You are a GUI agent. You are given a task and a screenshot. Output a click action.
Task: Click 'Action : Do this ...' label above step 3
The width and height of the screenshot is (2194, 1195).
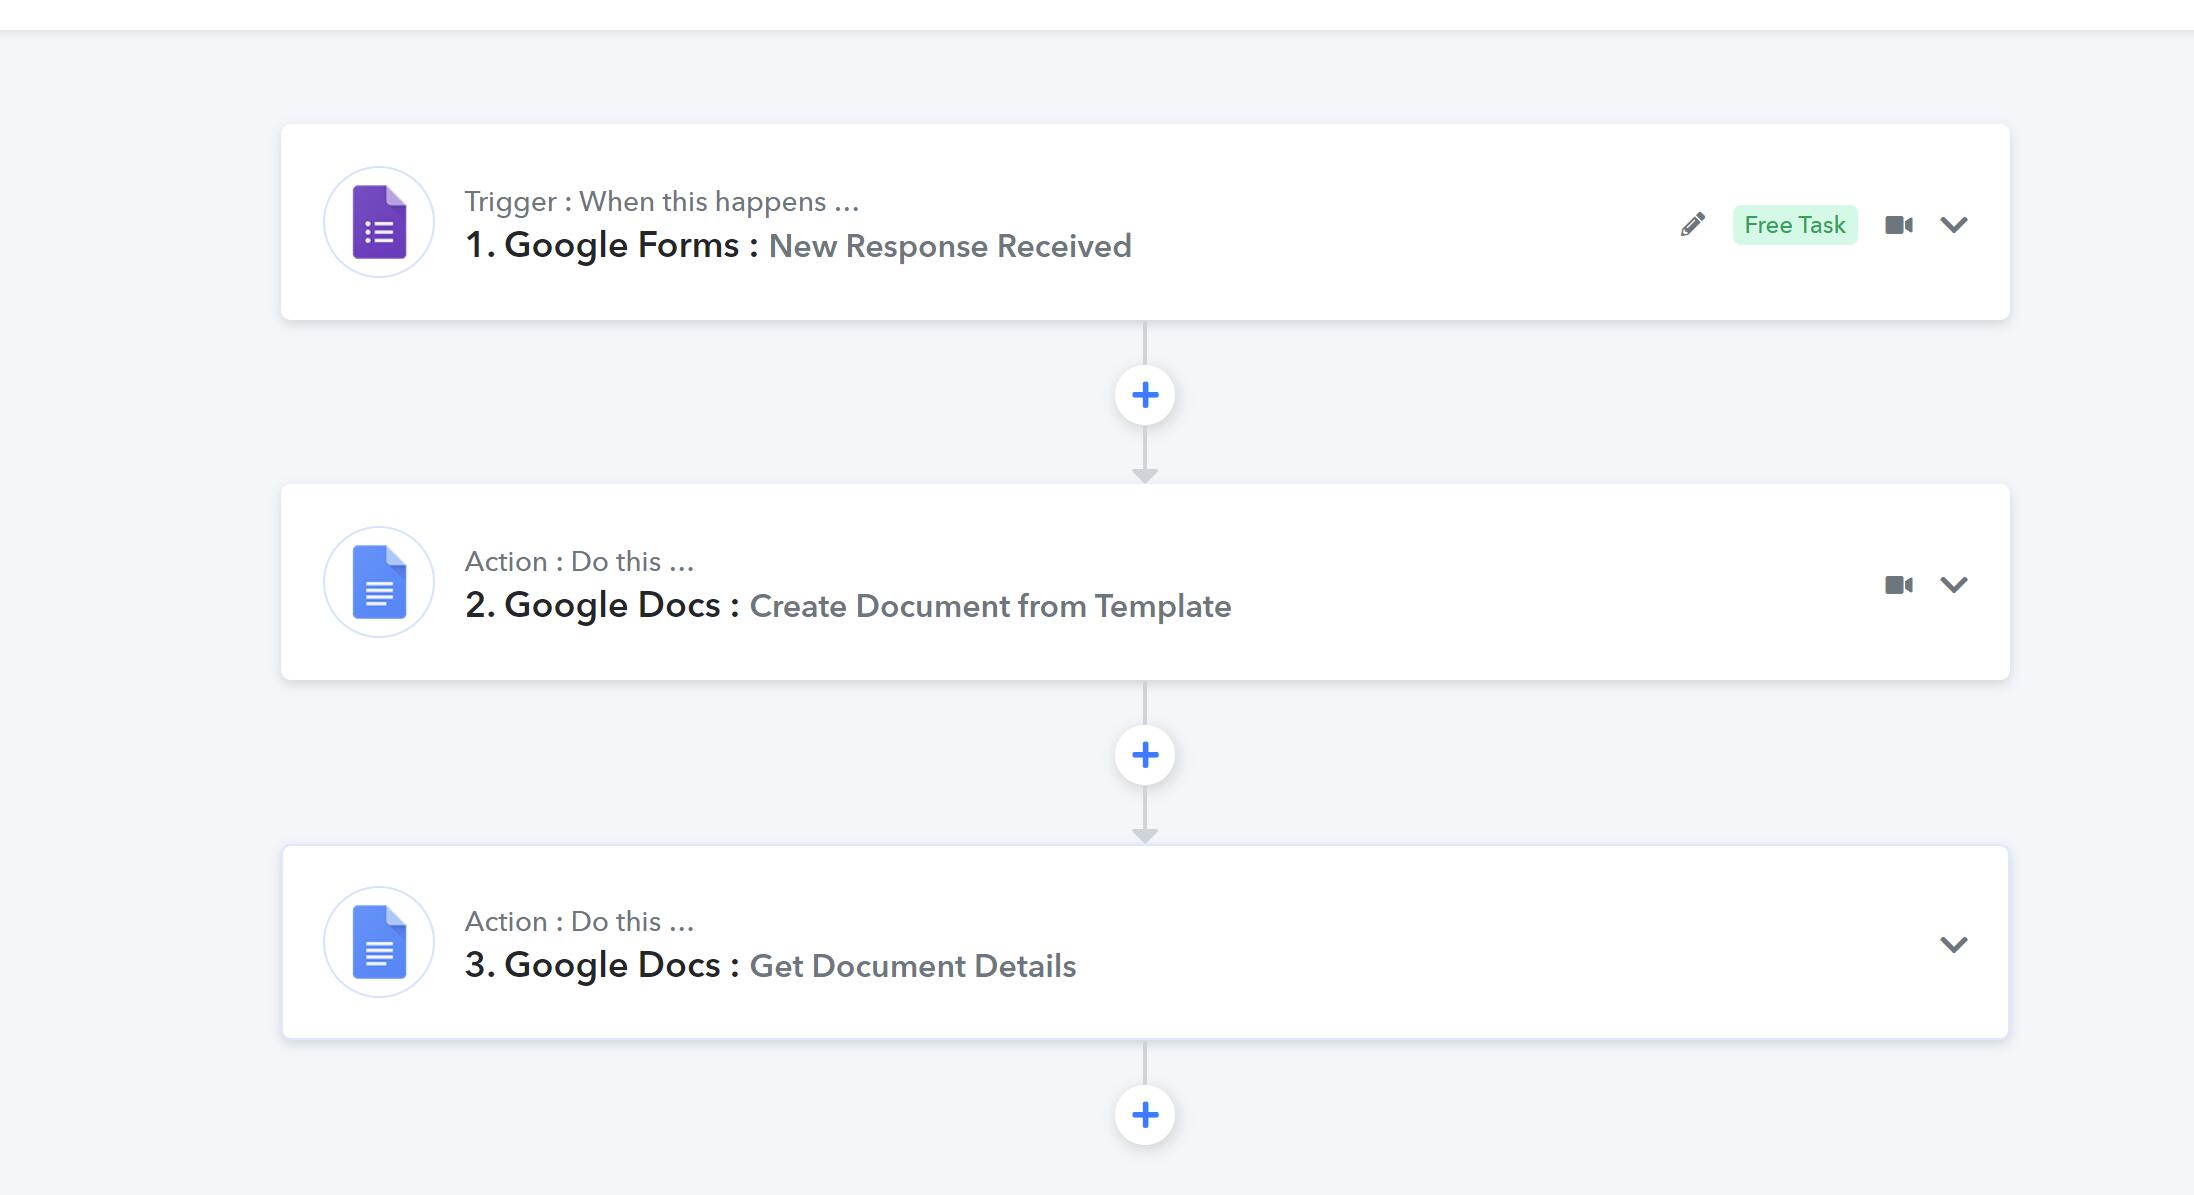[580, 922]
